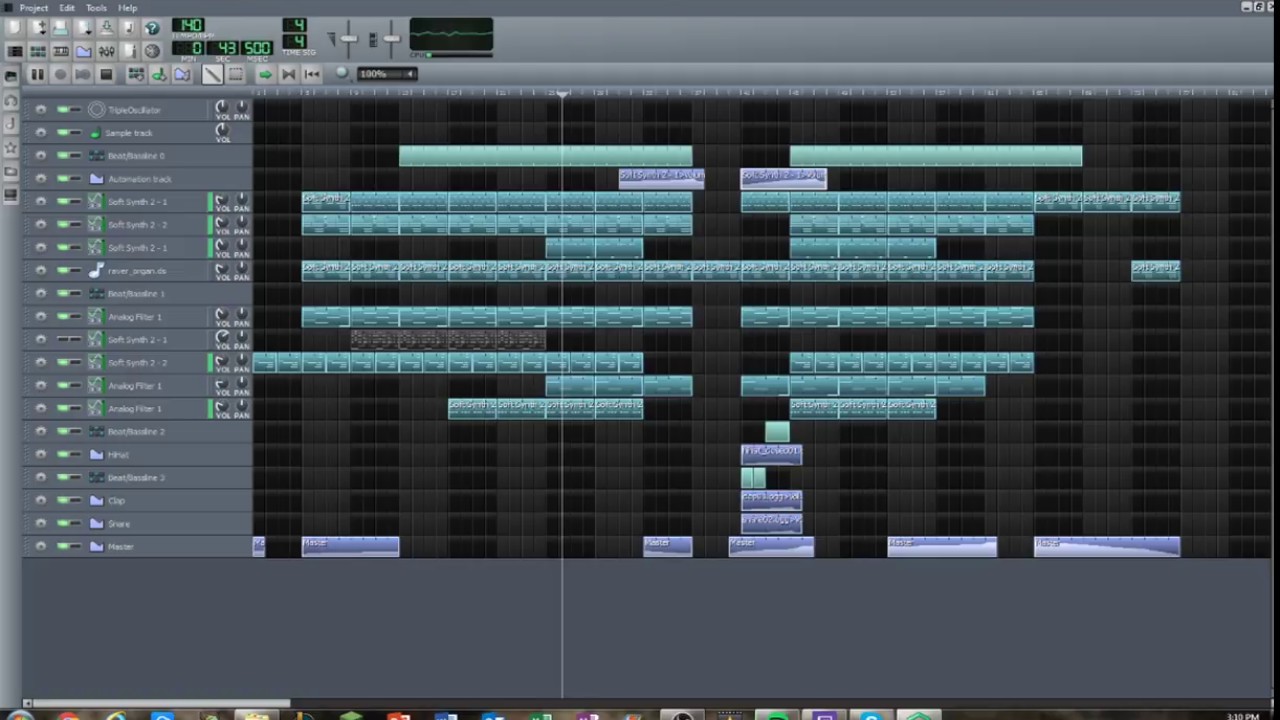Open the recently opened projects dropdown
Image resolution: width=1280 pixels, height=720 pixels.
click(x=84, y=28)
